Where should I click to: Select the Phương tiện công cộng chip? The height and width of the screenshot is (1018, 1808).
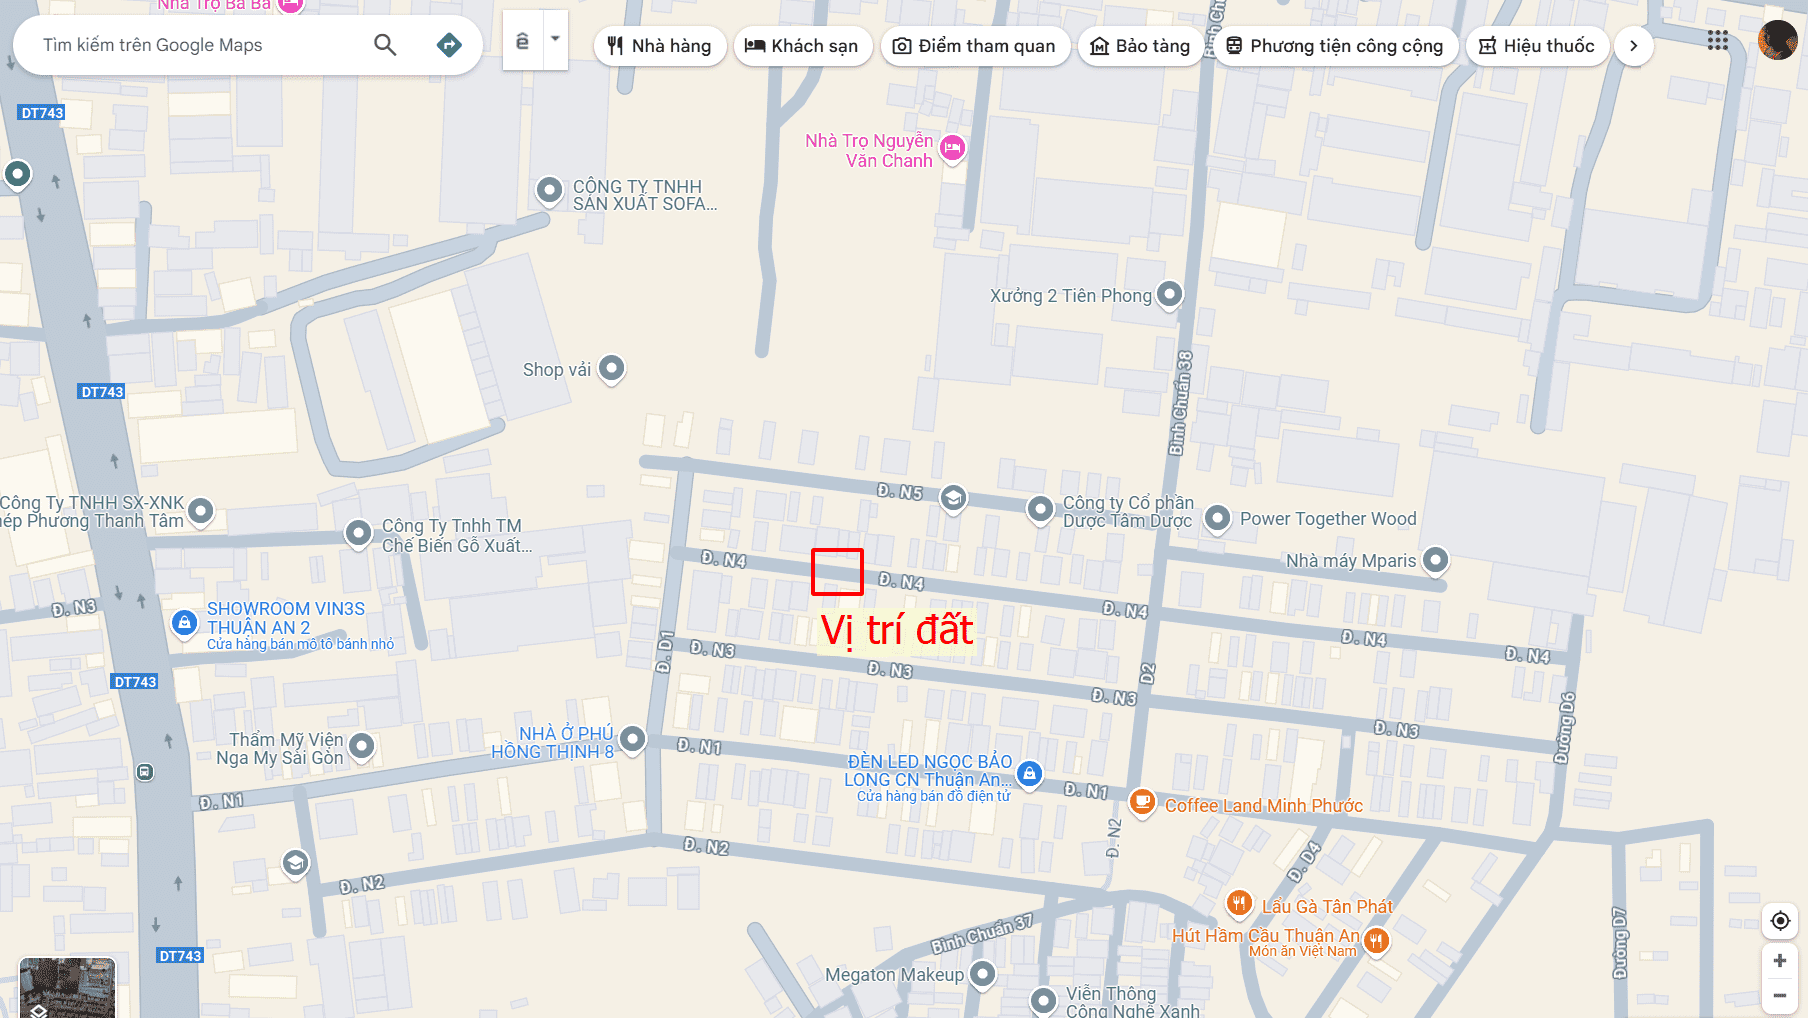(1335, 46)
